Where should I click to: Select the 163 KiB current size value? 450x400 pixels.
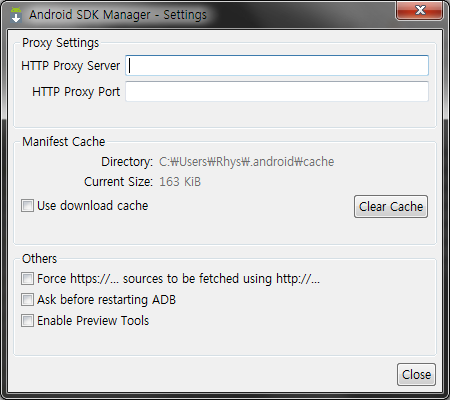tap(180, 182)
